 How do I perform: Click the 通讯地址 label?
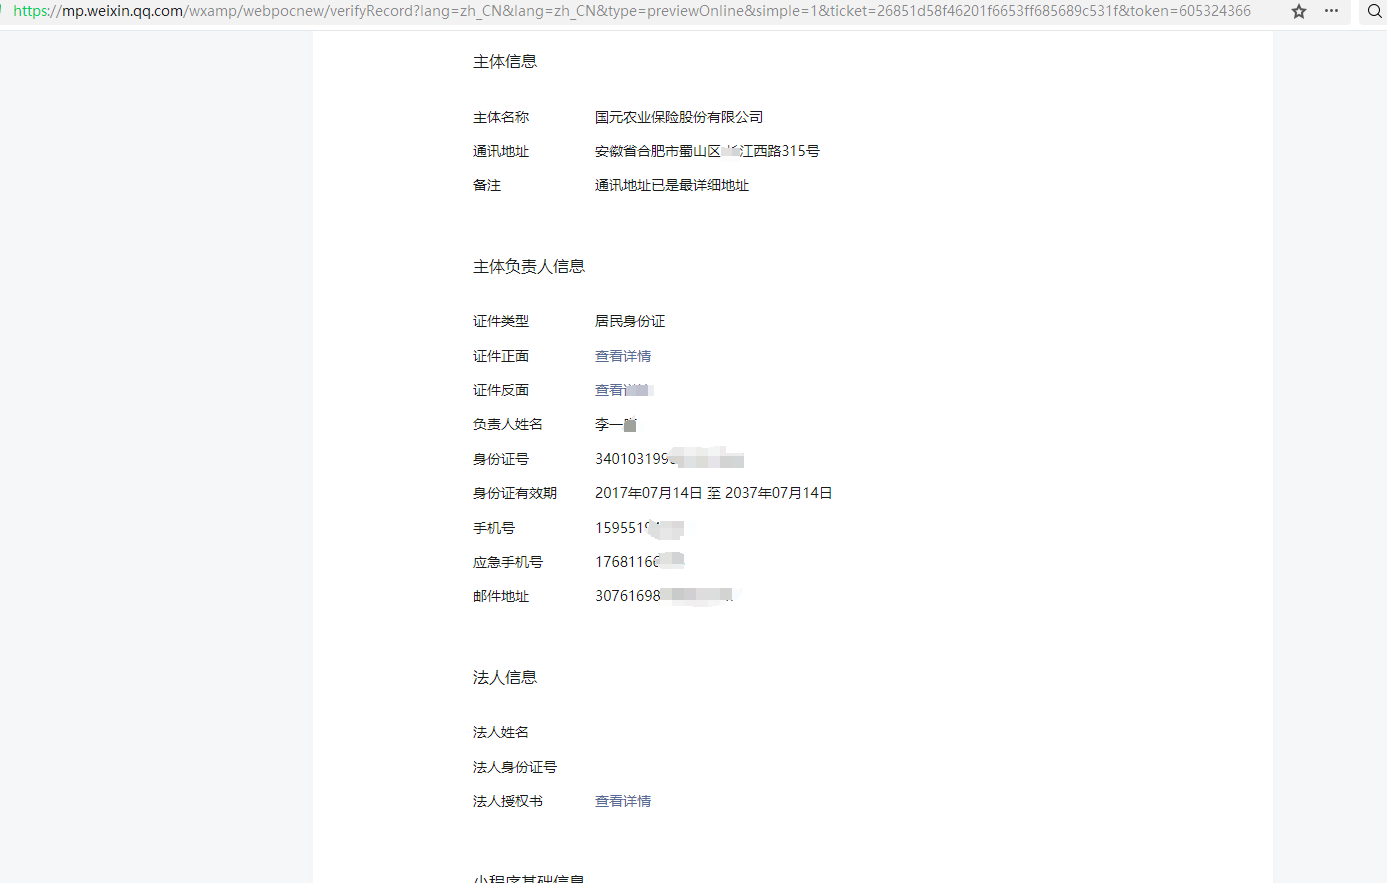(501, 151)
